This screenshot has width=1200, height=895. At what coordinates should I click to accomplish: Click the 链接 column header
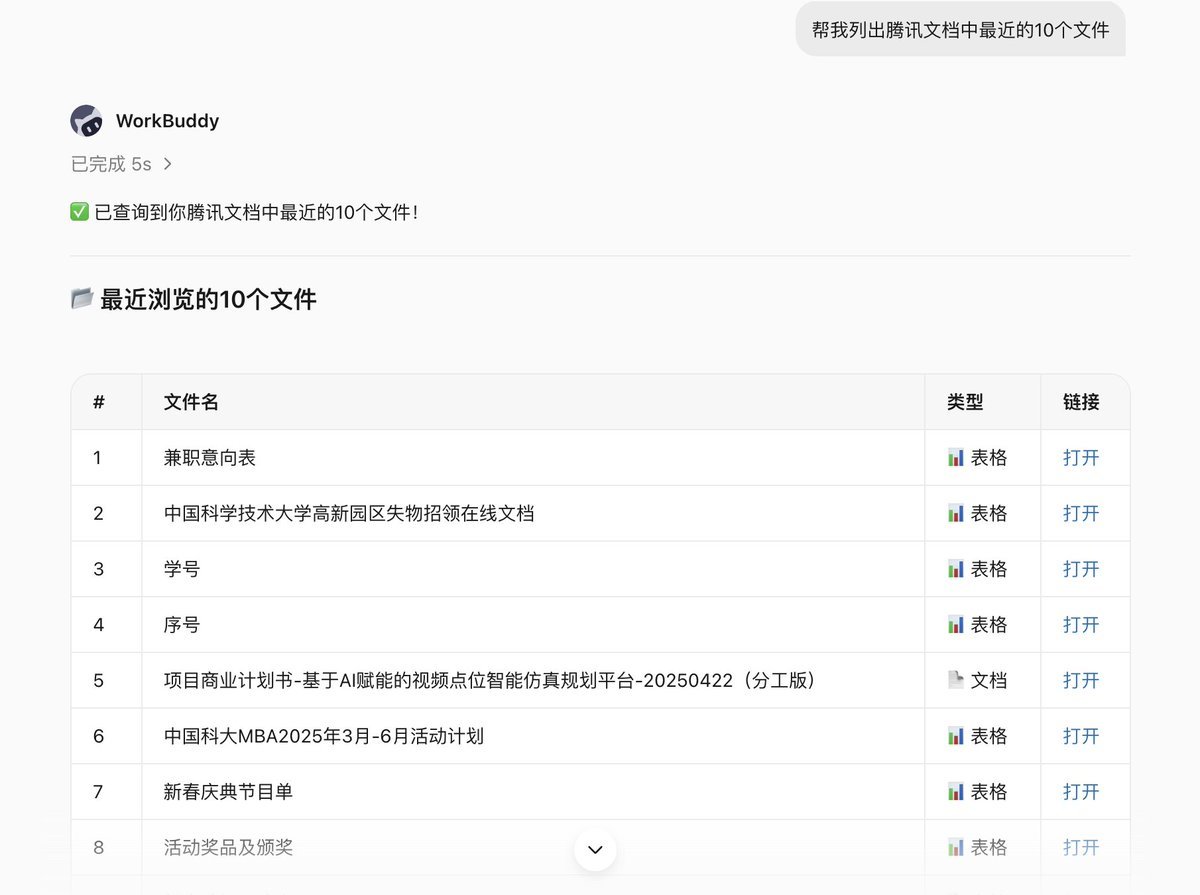(1081, 402)
